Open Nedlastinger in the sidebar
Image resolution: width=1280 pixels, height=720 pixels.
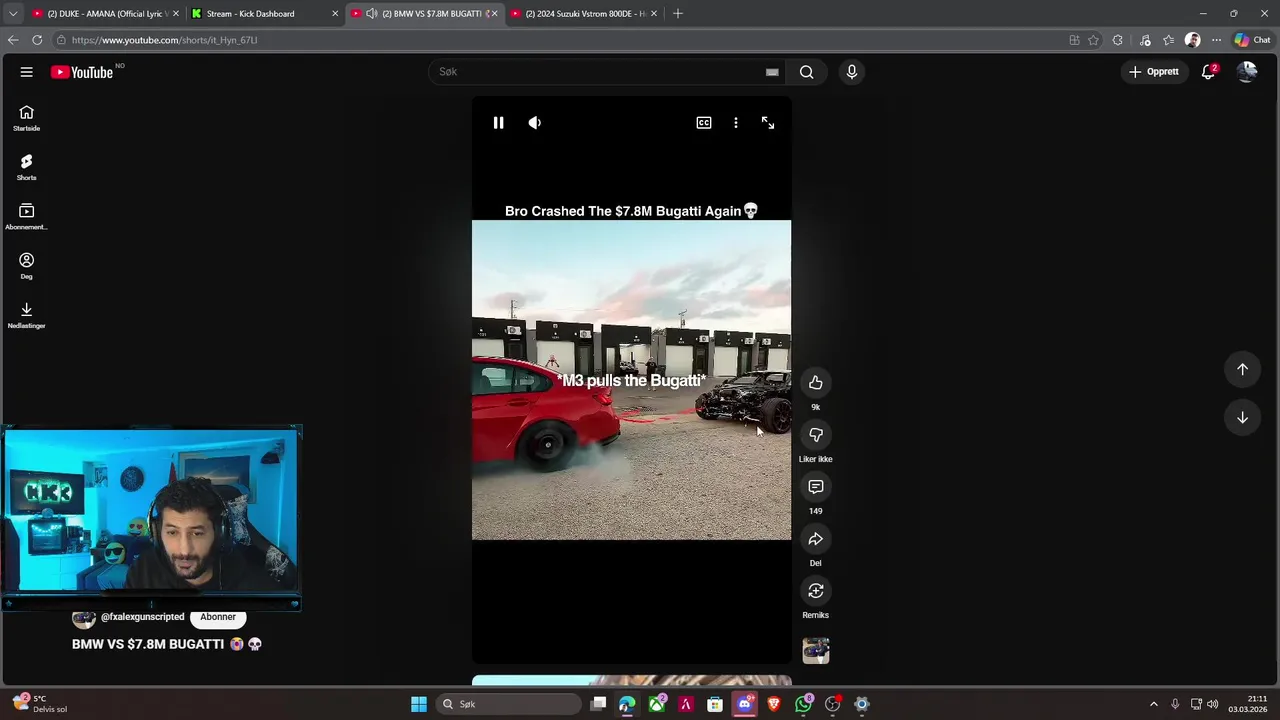pyautogui.click(x=27, y=314)
